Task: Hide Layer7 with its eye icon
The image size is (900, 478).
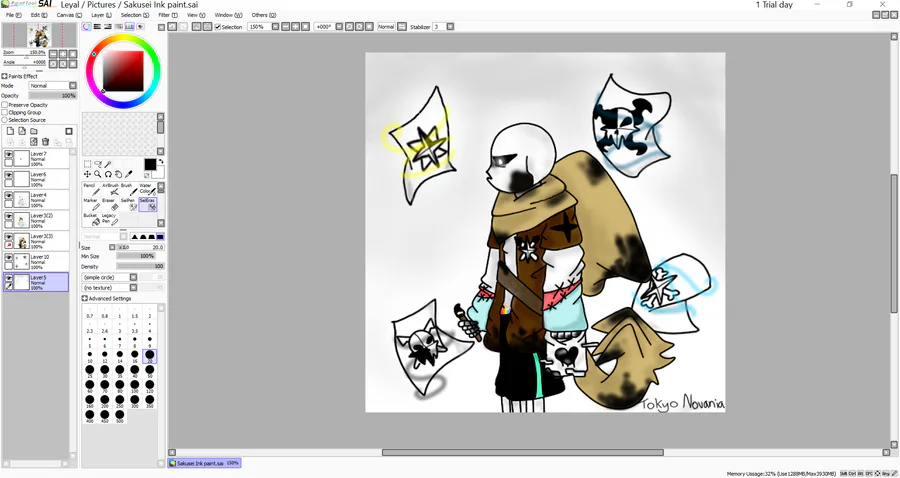Action: click(9, 154)
